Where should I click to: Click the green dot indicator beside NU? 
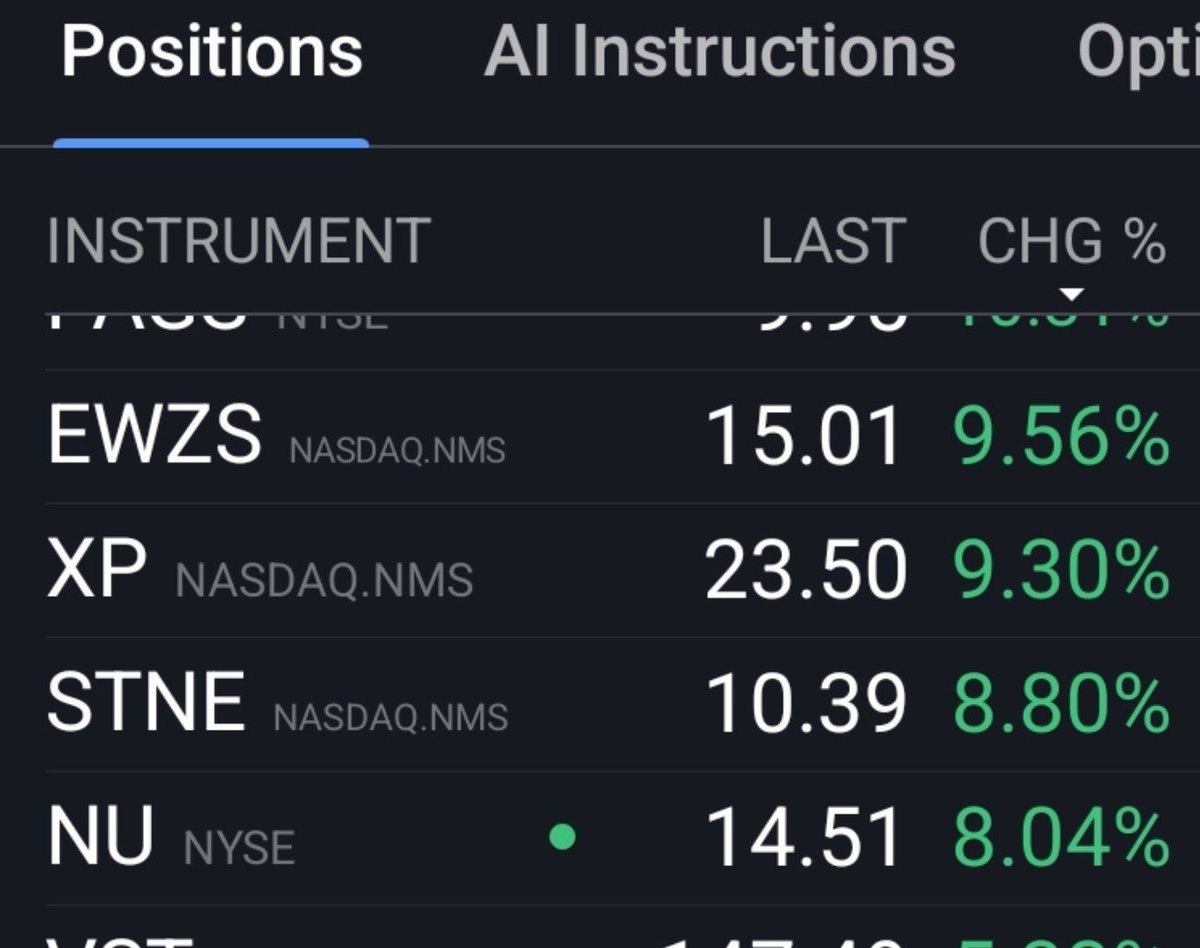click(x=563, y=836)
